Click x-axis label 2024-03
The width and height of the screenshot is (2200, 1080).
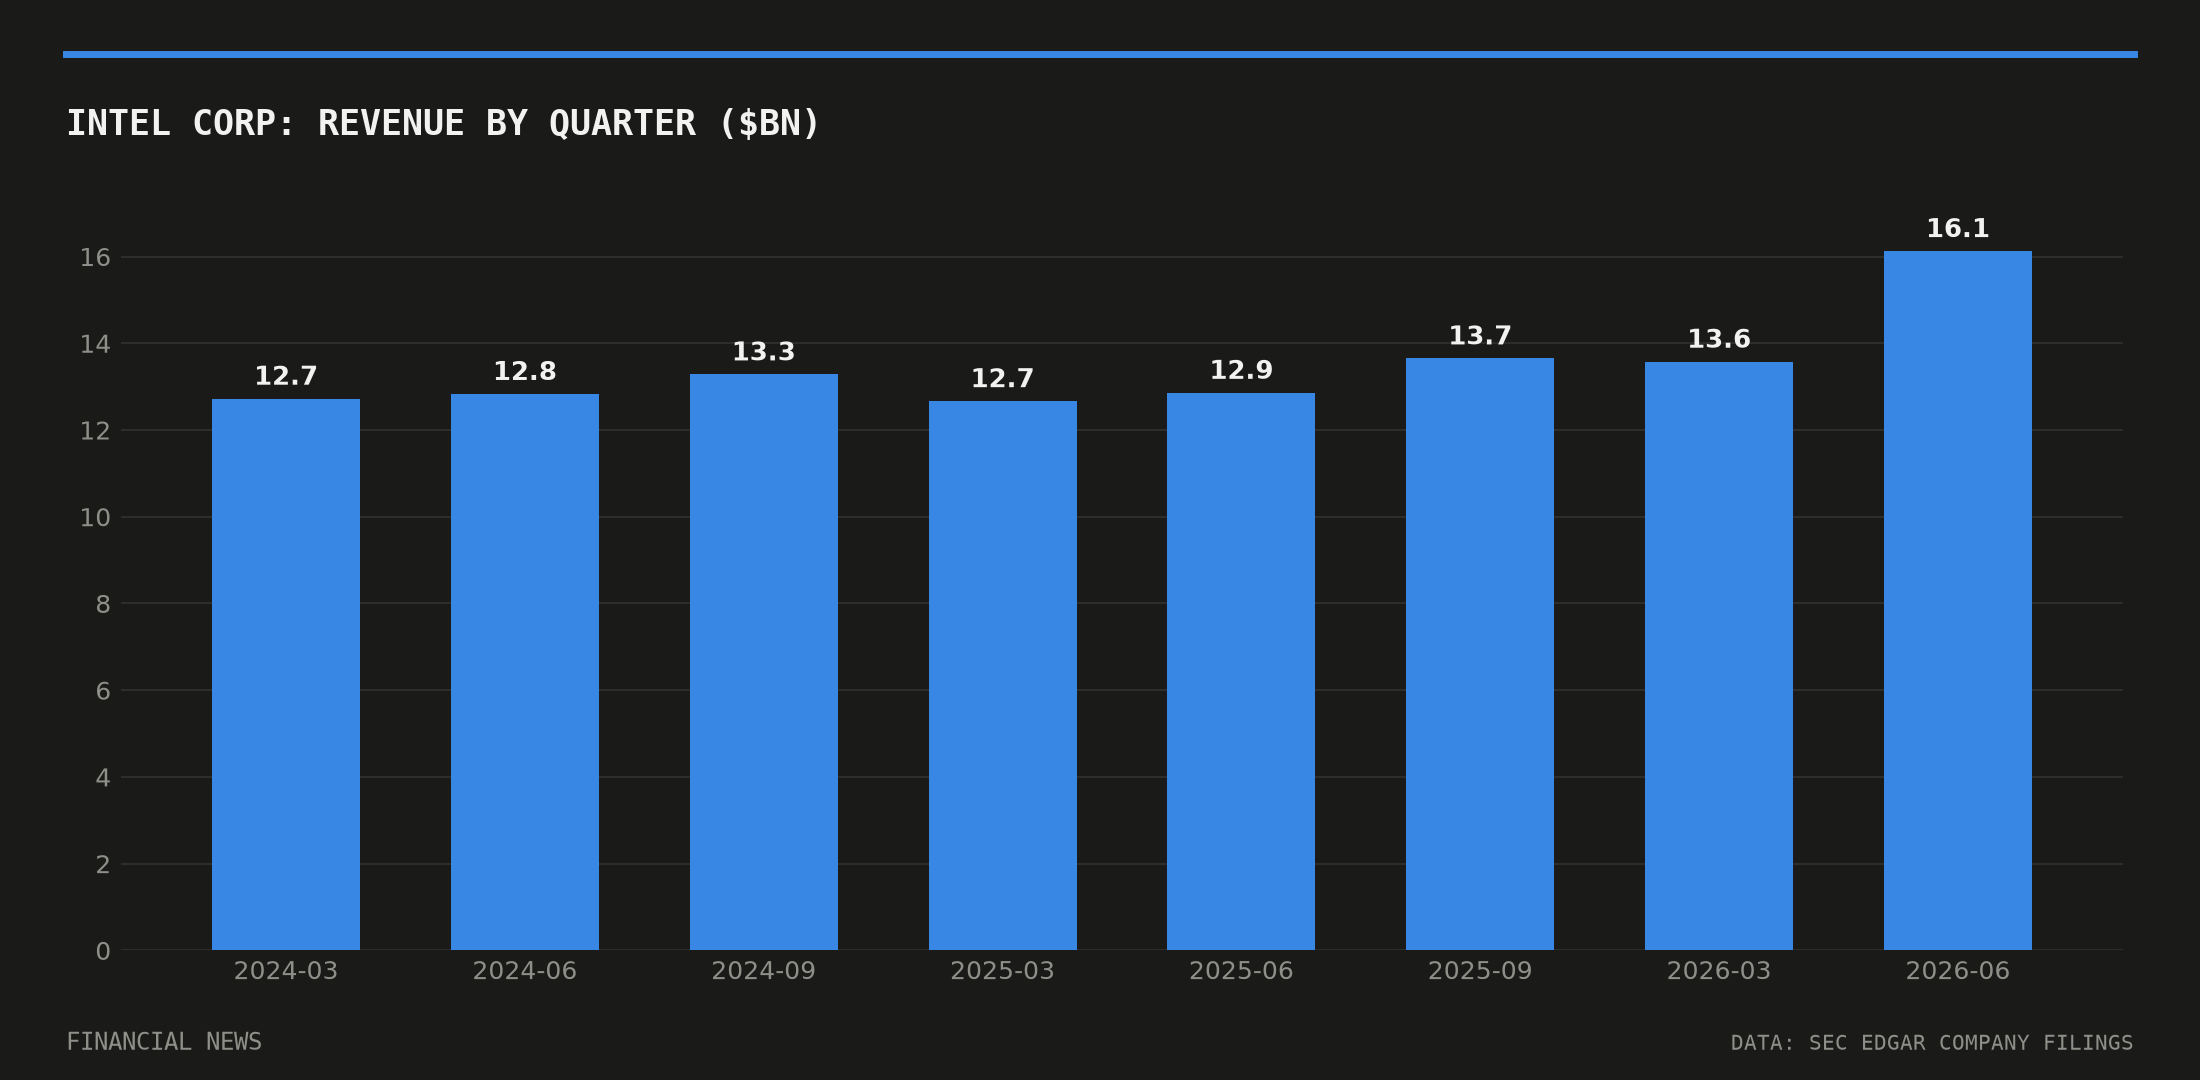[286, 971]
